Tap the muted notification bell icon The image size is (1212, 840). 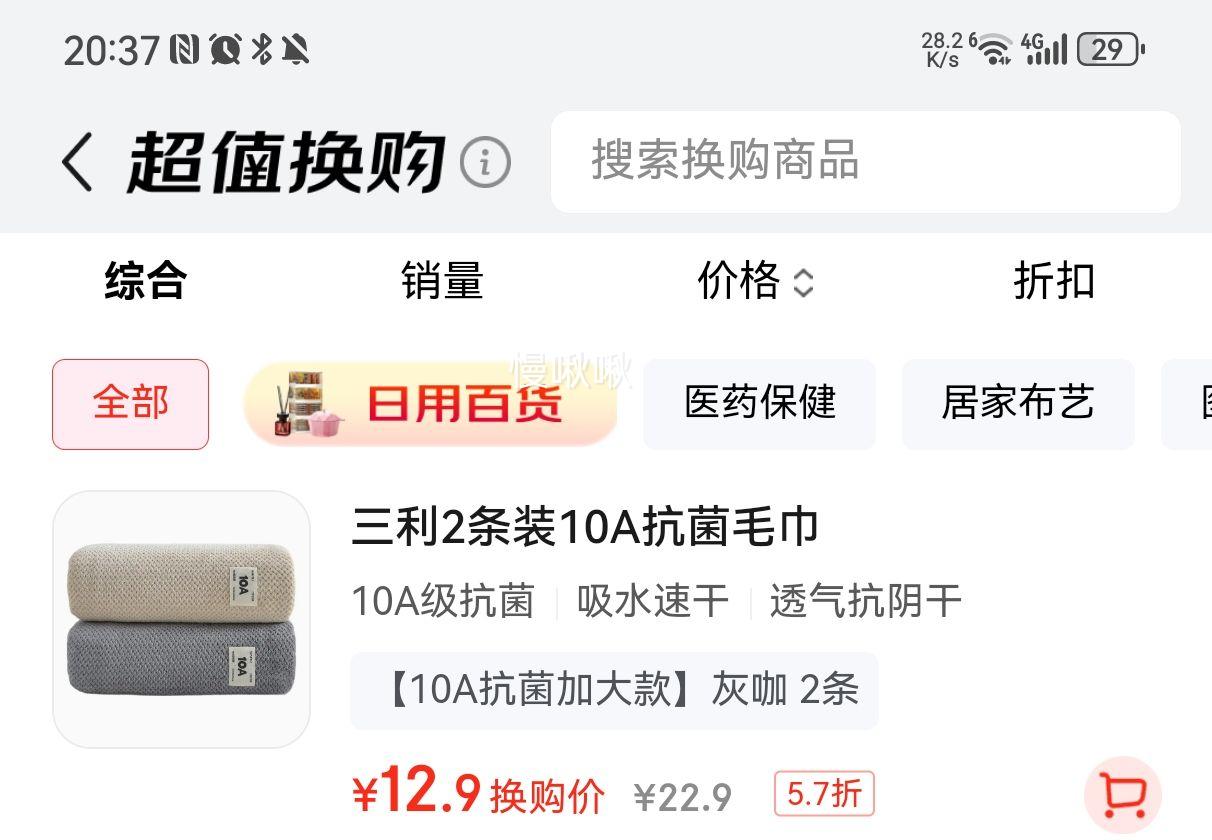(296, 49)
